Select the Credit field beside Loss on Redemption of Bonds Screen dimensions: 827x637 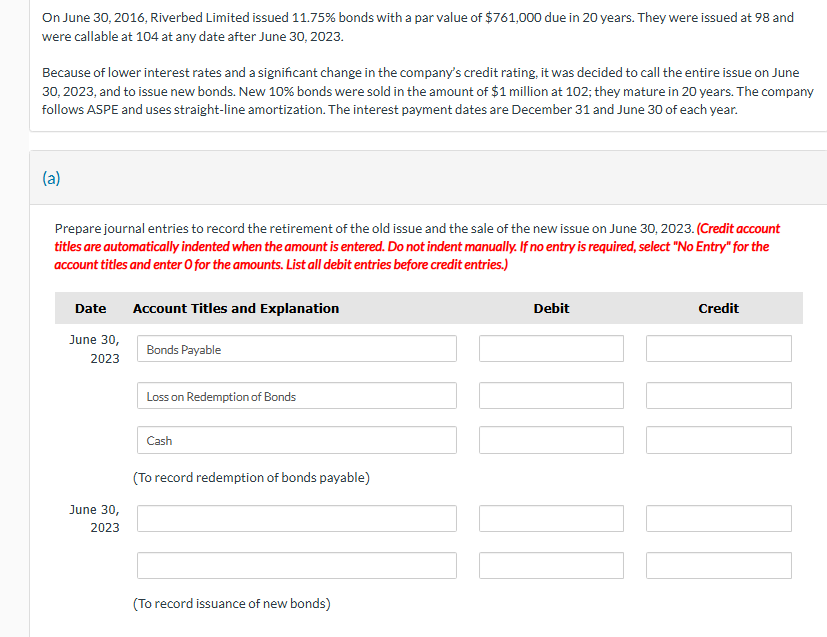click(x=718, y=395)
